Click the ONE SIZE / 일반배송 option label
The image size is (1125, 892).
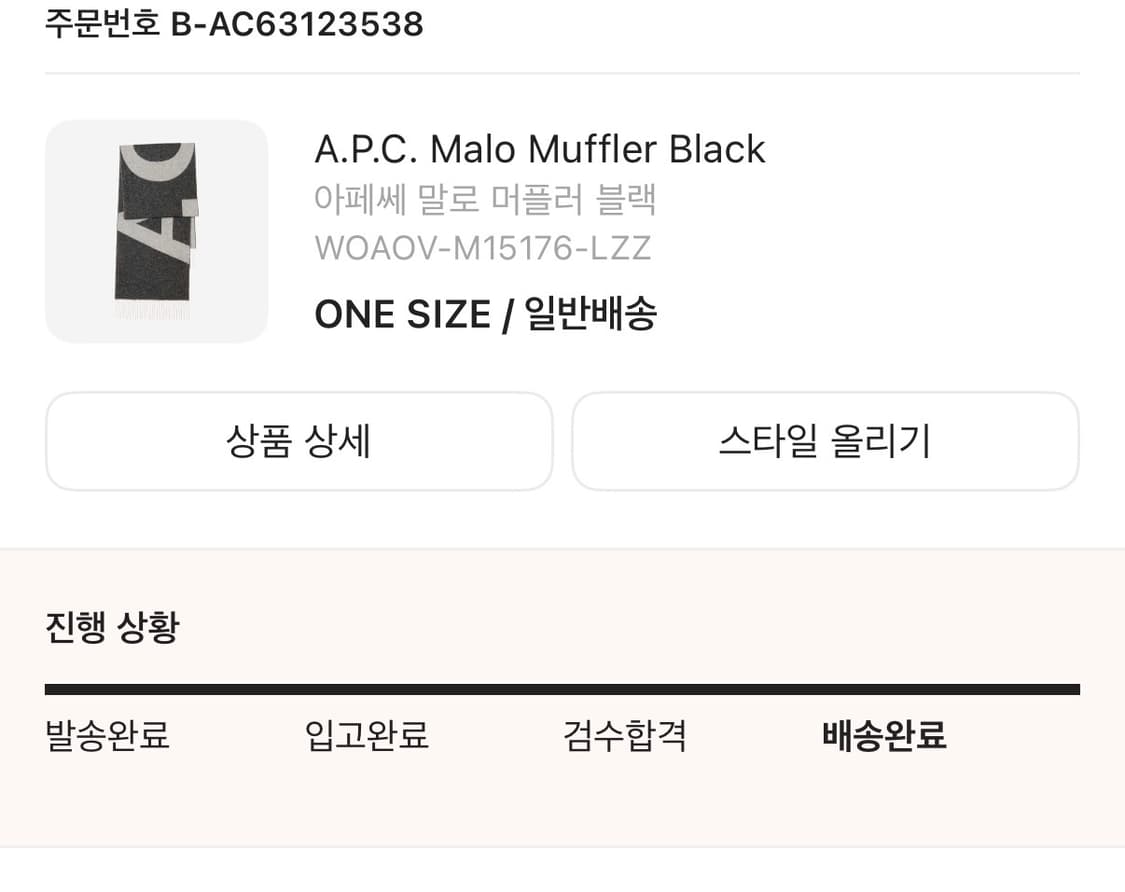tap(487, 313)
